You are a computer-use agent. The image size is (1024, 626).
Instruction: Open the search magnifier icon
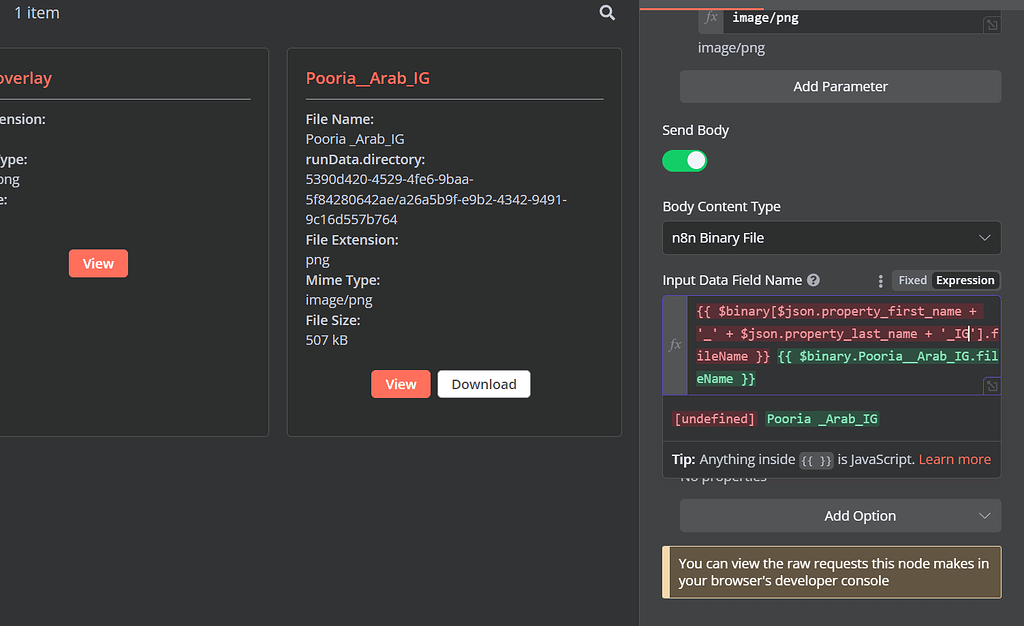point(607,12)
